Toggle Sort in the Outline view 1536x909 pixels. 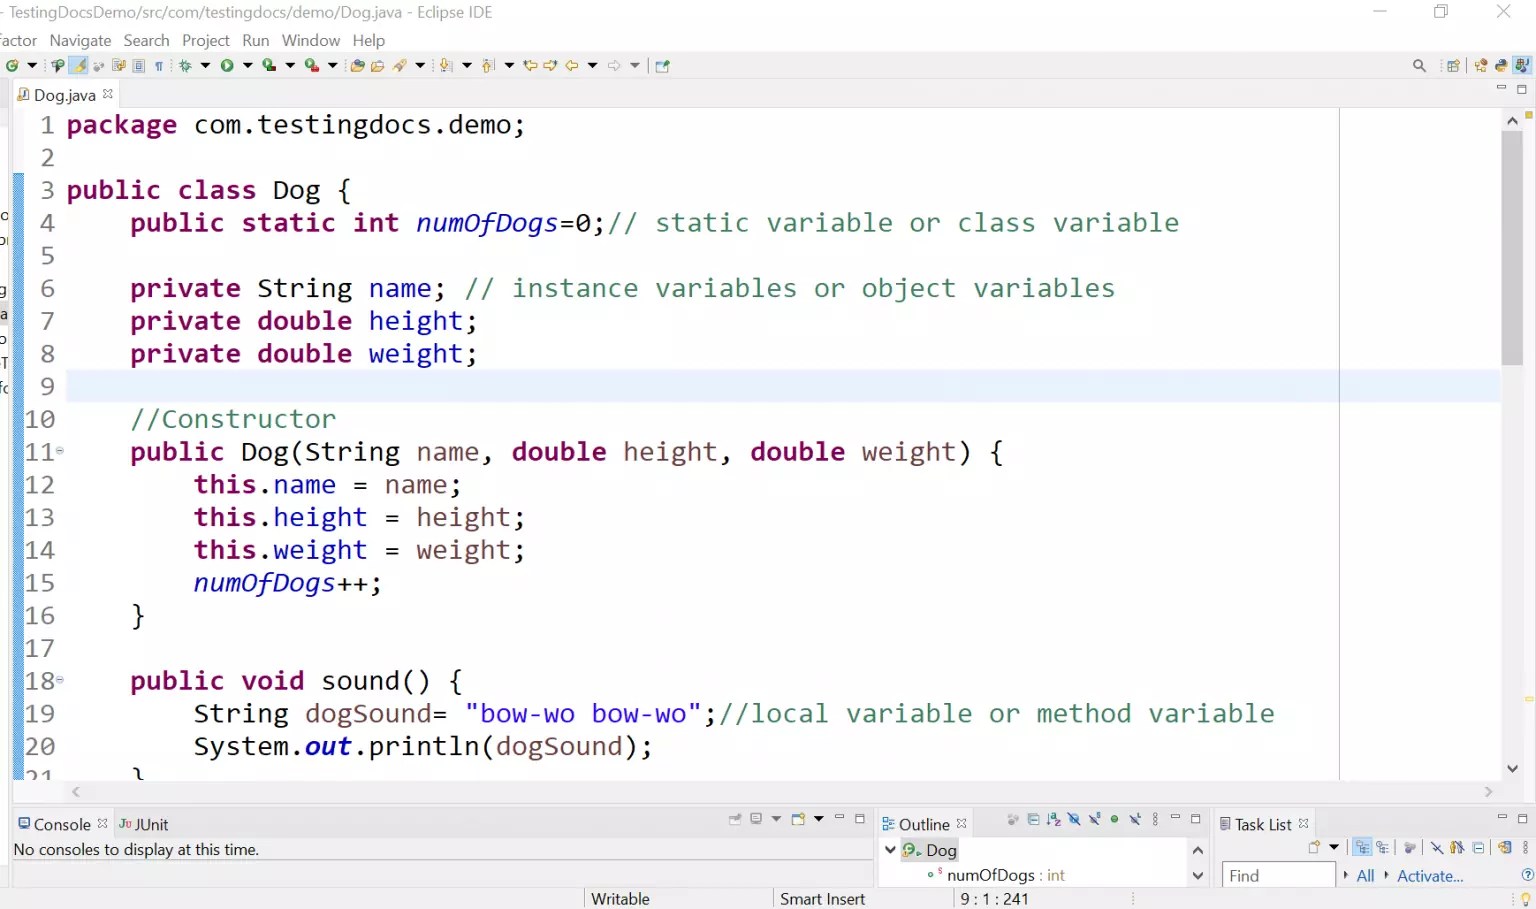tap(1053, 819)
